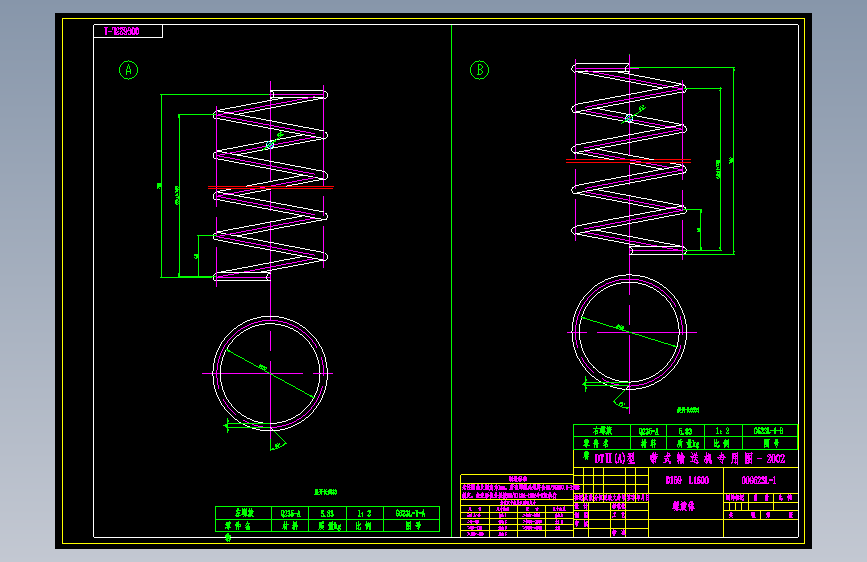Screen dimensions: 867x562
Task: Click the circled B view label
Action: pyautogui.click(x=479, y=70)
